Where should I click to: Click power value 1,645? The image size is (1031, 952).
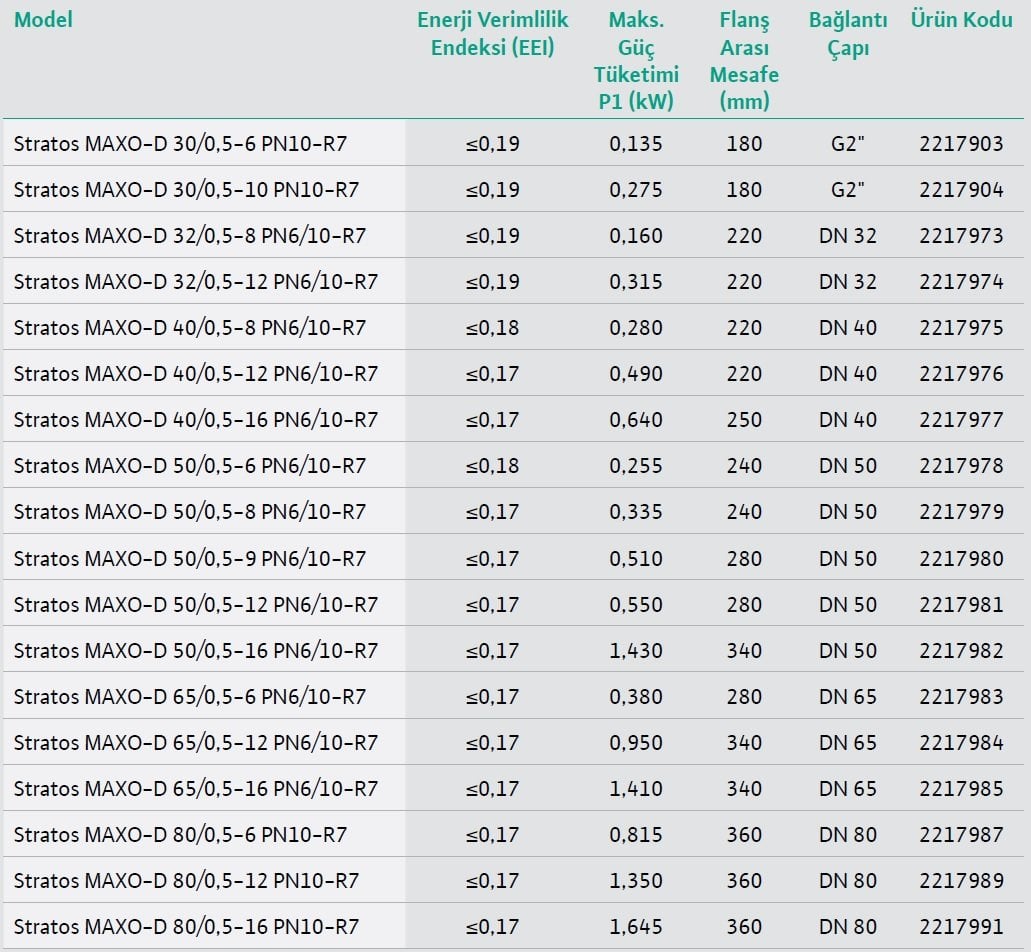636,926
